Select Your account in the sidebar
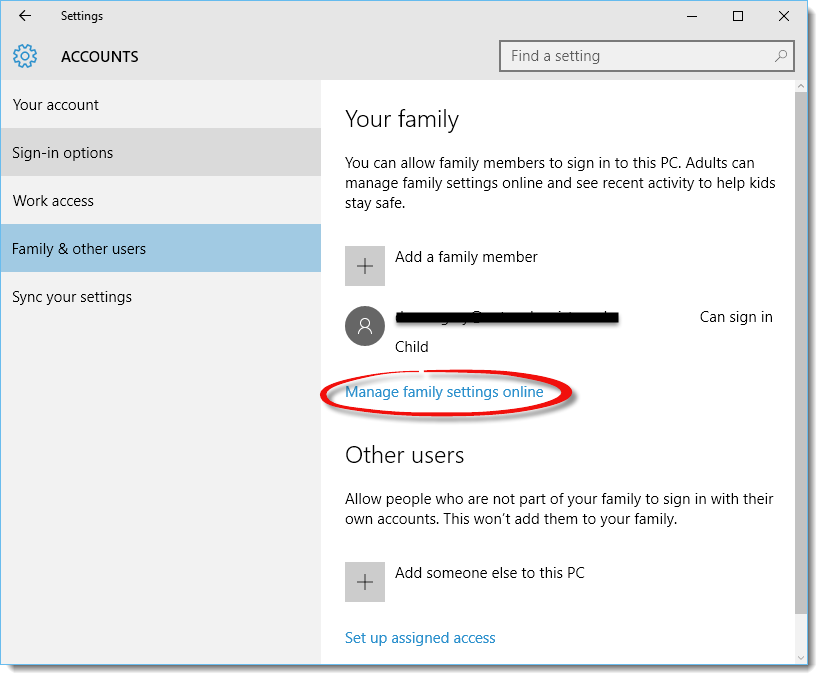 (x=54, y=104)
